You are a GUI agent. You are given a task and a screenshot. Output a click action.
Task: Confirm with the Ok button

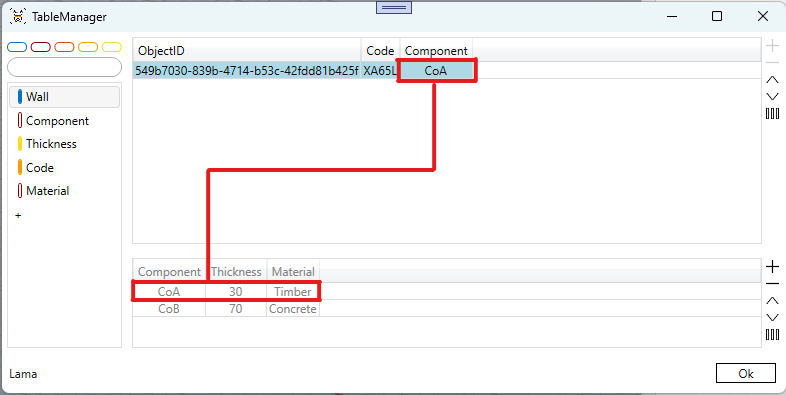point(746,373)
